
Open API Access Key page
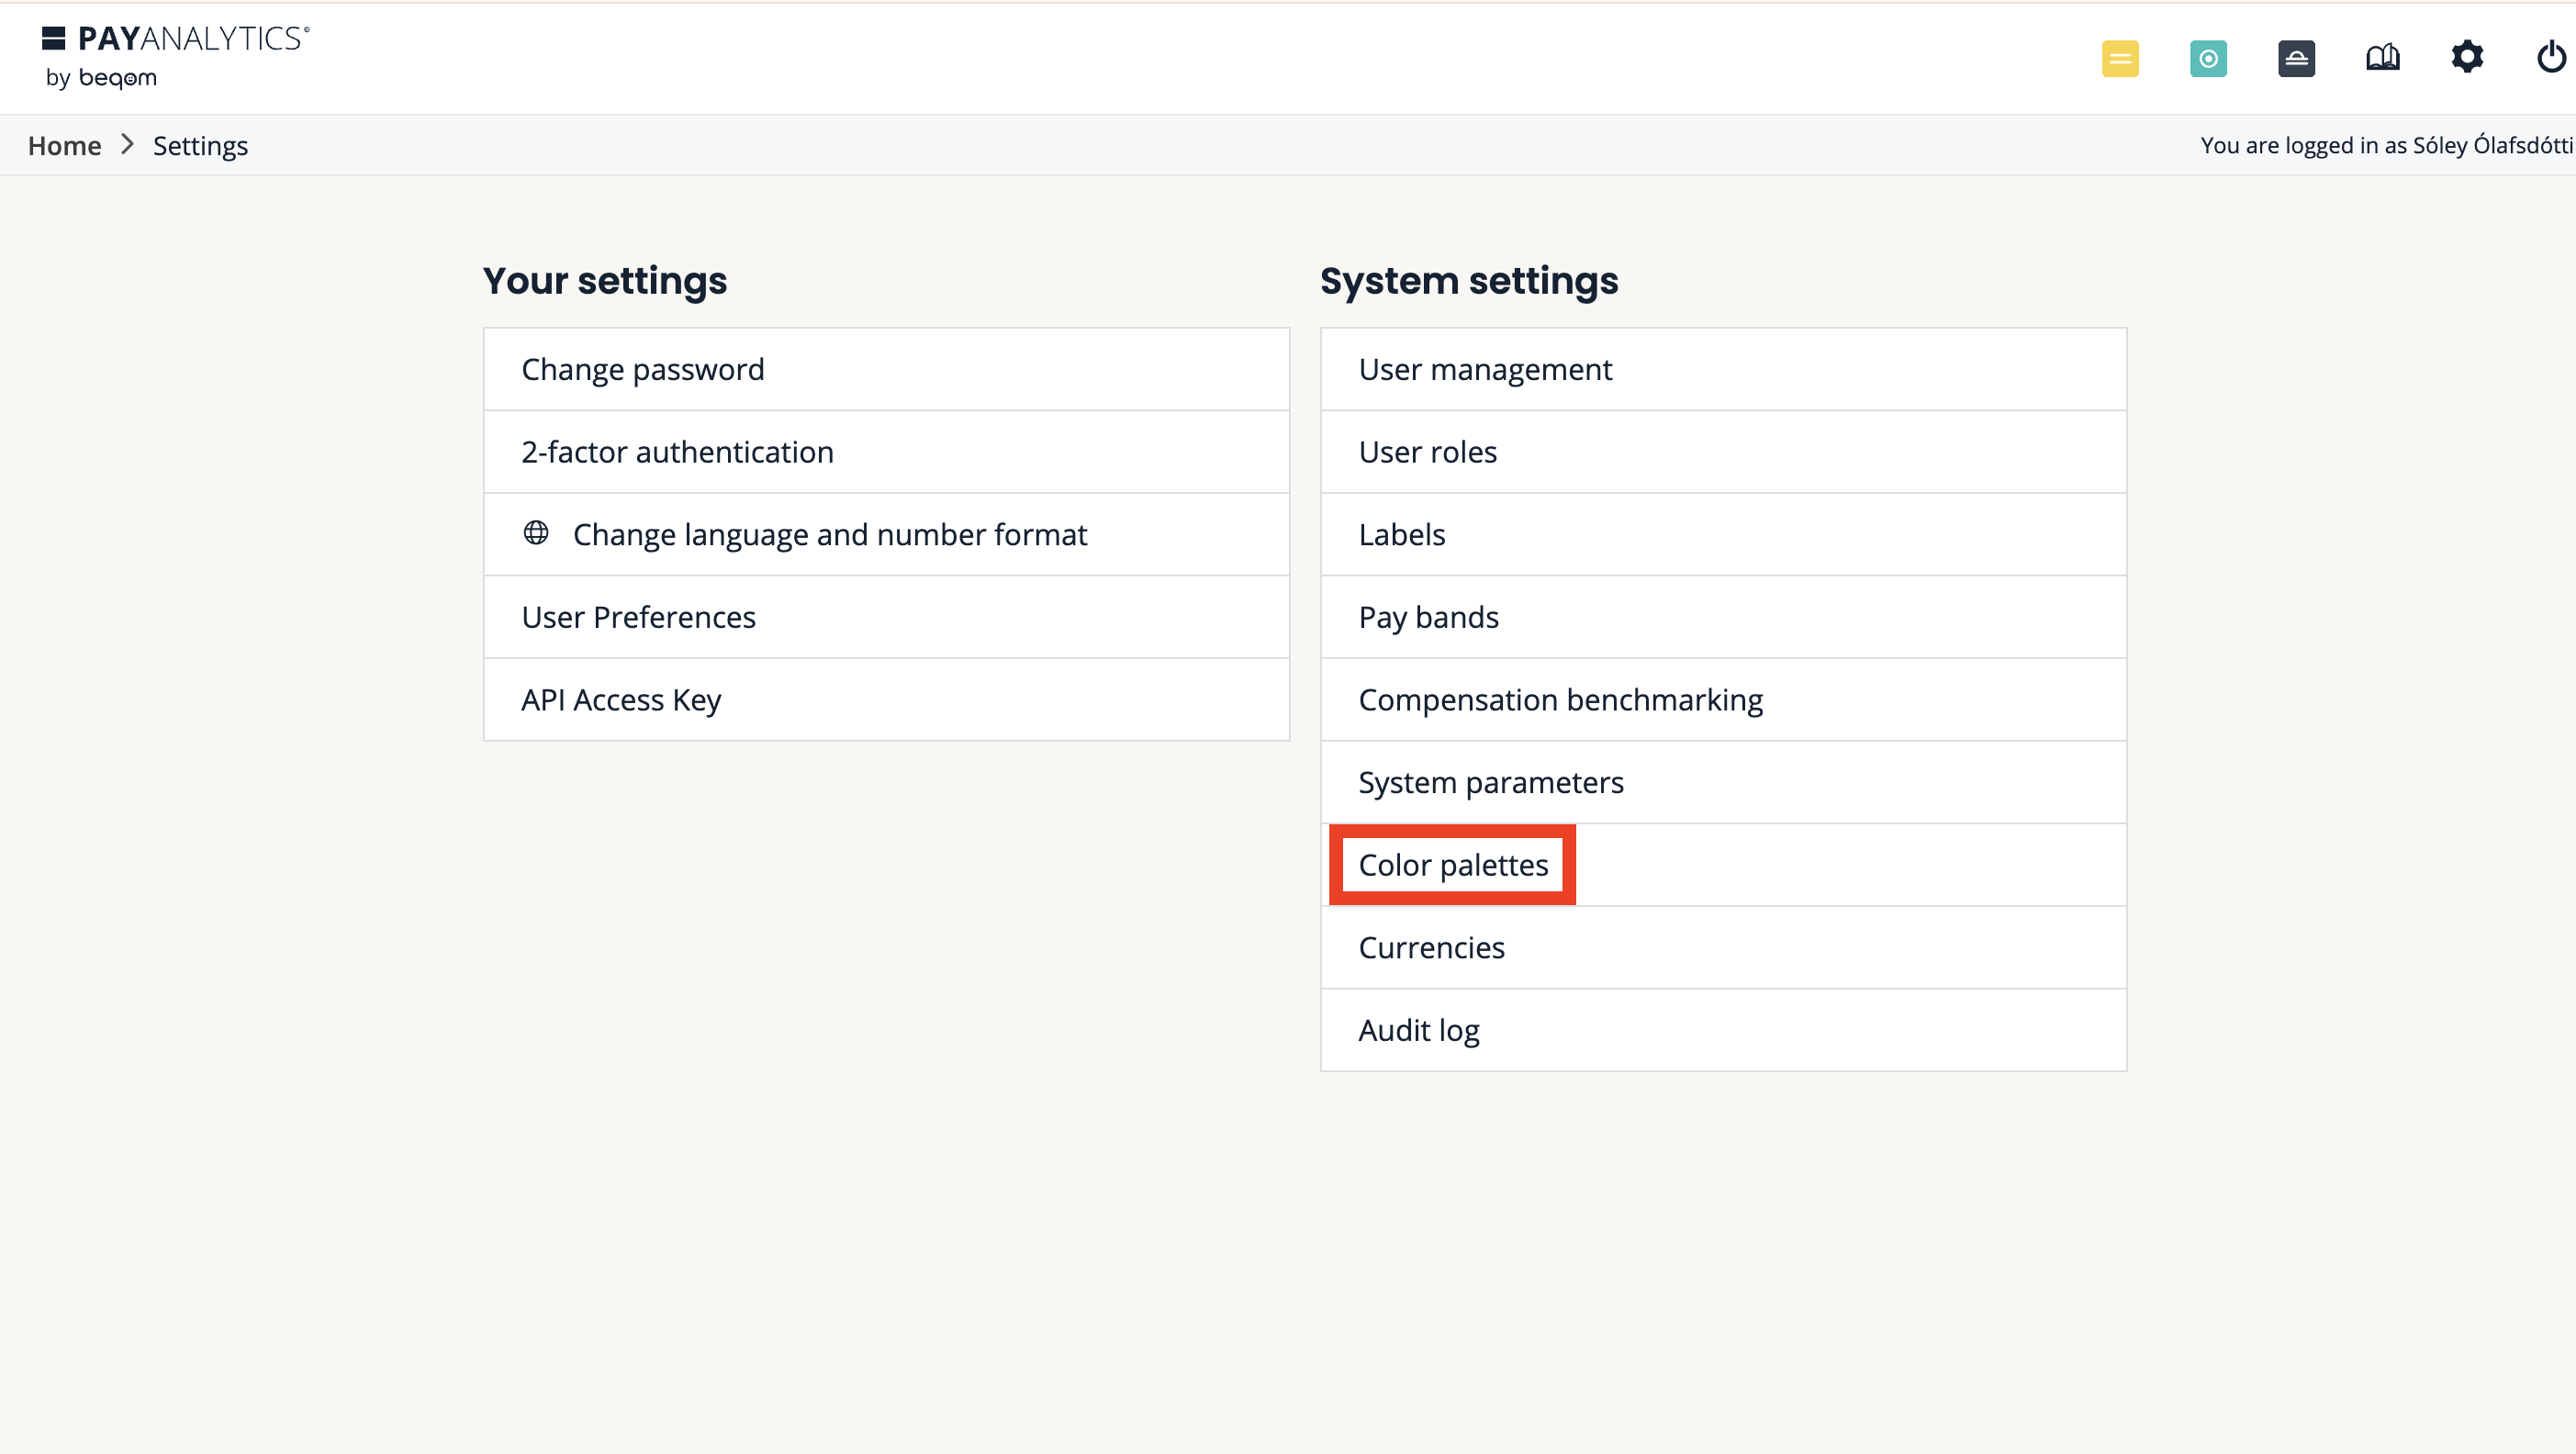click(620, 700)
